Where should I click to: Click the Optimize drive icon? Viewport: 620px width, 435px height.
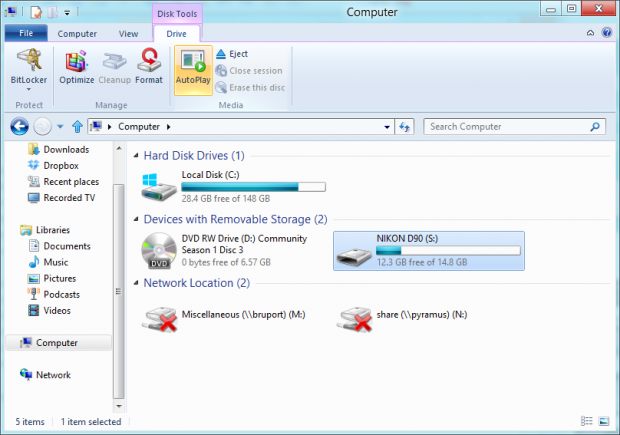pos(77,66)
